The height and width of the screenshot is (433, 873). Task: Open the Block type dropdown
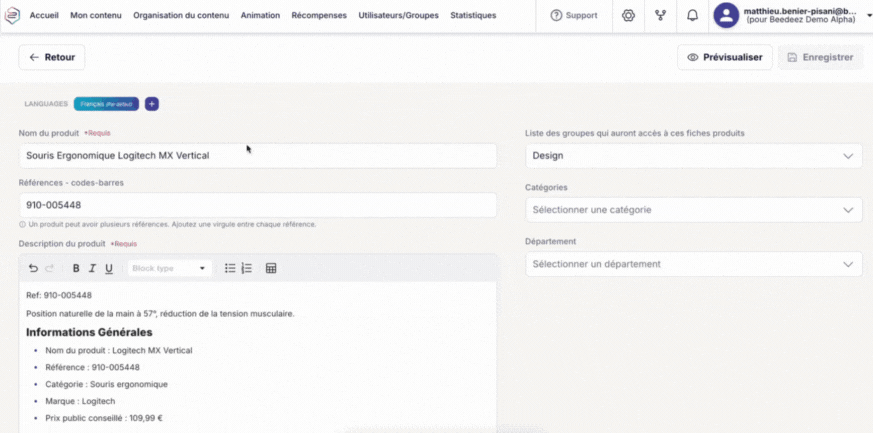tap(169, 268)
